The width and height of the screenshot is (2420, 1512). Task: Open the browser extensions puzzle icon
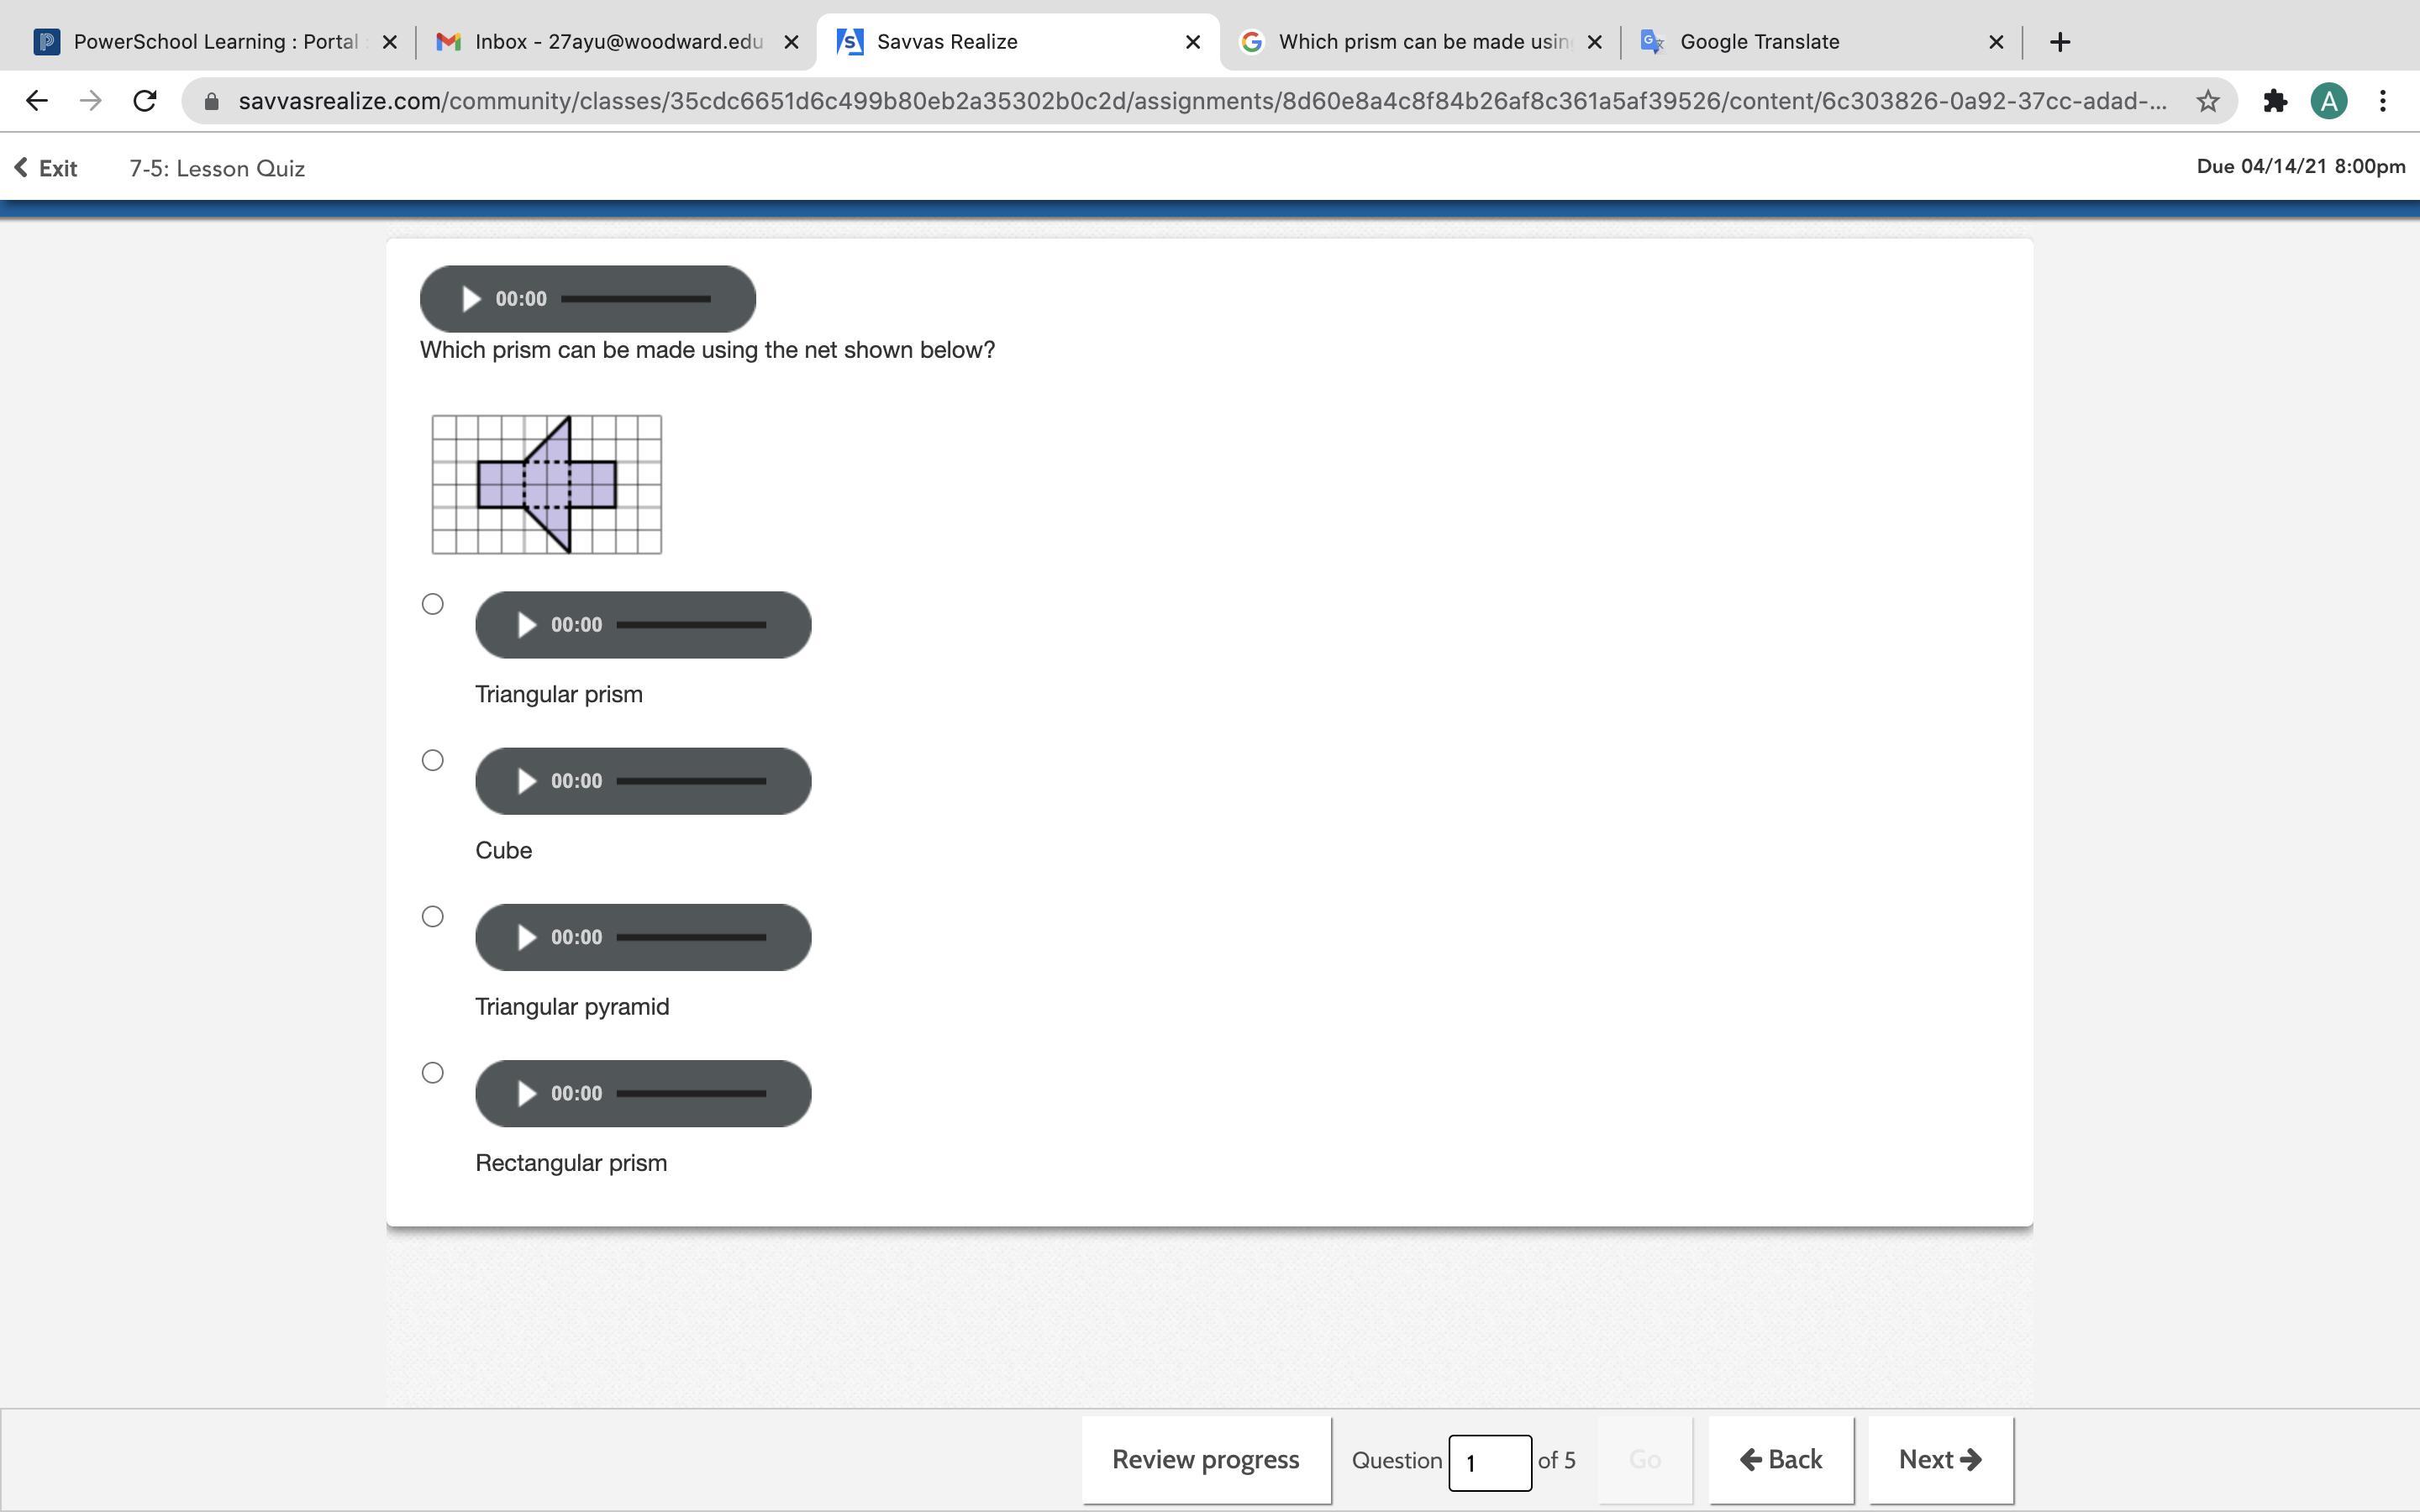pyautogui.click(x=2275, y=101)
